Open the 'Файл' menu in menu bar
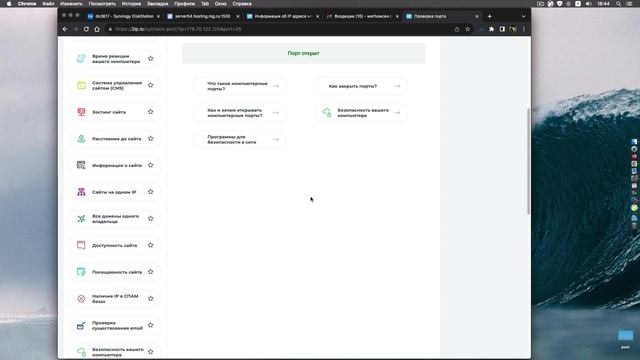640x360 pixels. tap(48, 4)
